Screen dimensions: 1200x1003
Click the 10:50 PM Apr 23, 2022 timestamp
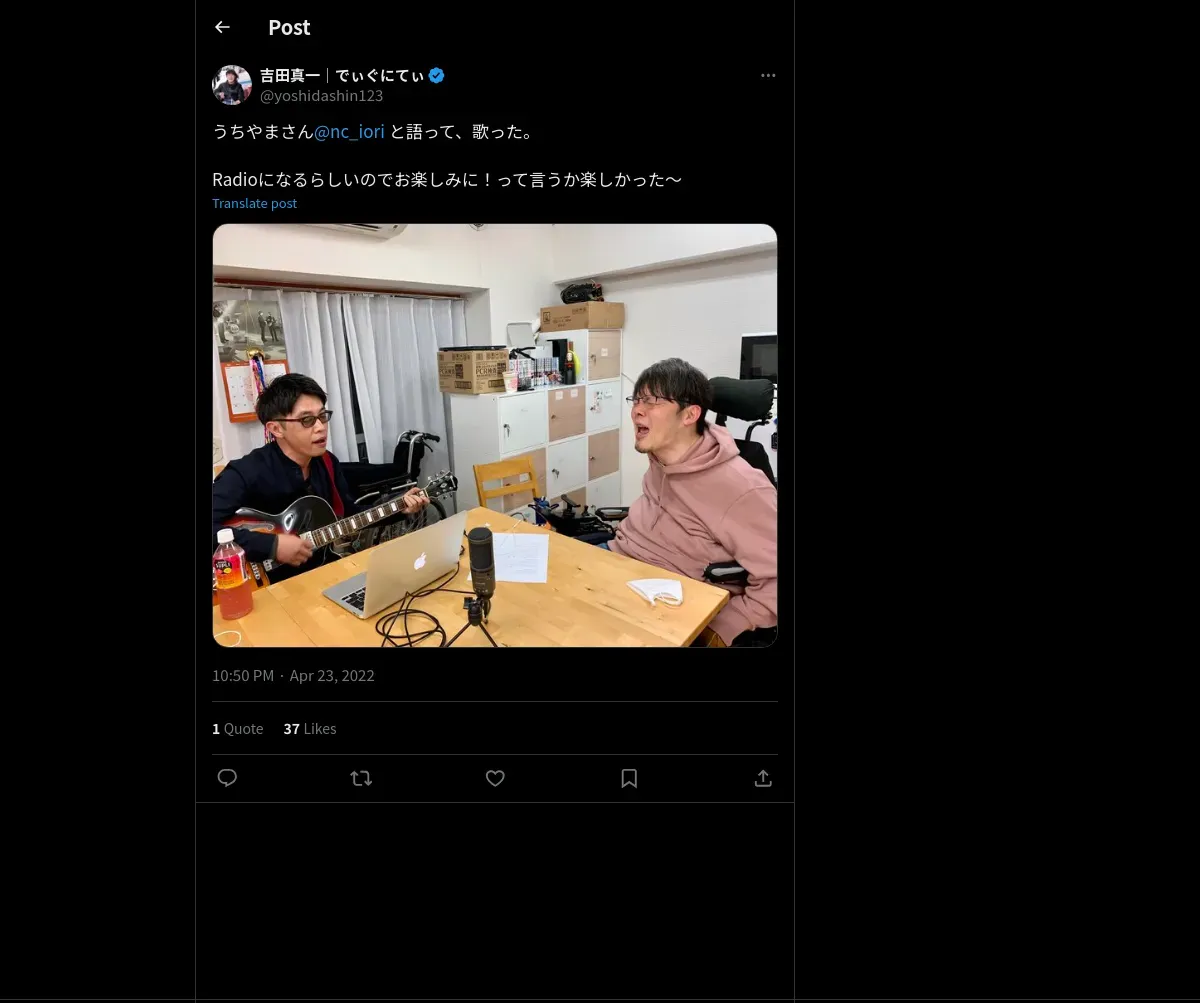(x=293, y=675)
